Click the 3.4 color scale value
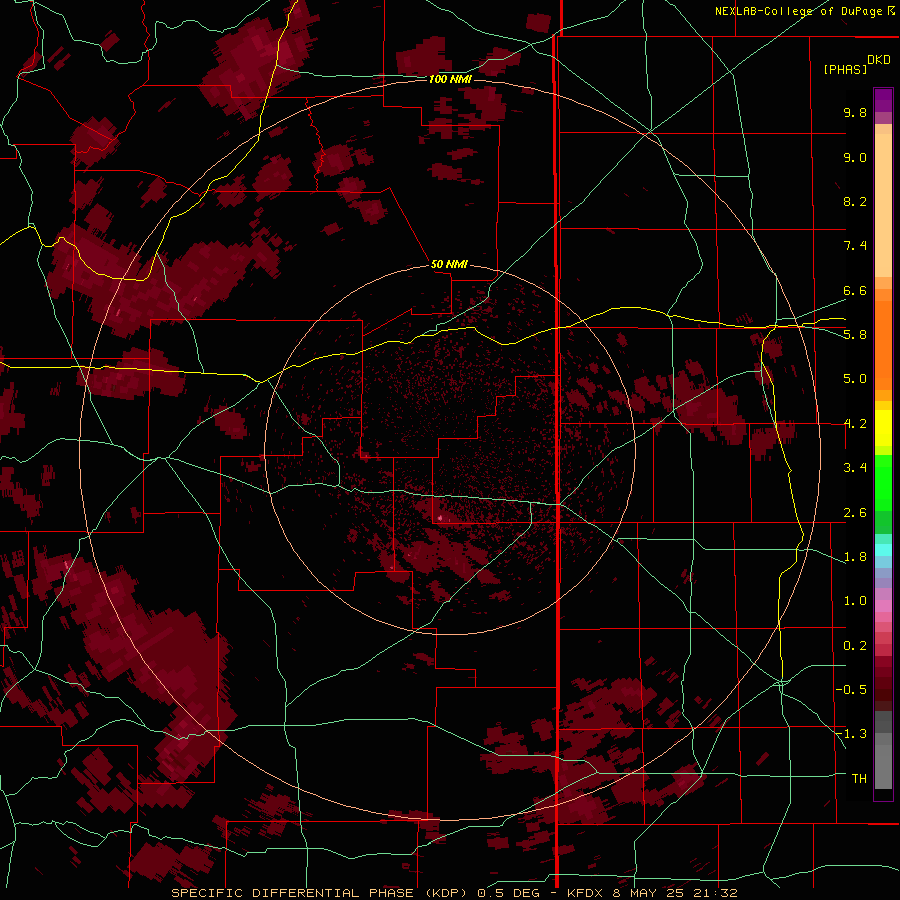Screen dimensions: 900x900 coord(855,468)
